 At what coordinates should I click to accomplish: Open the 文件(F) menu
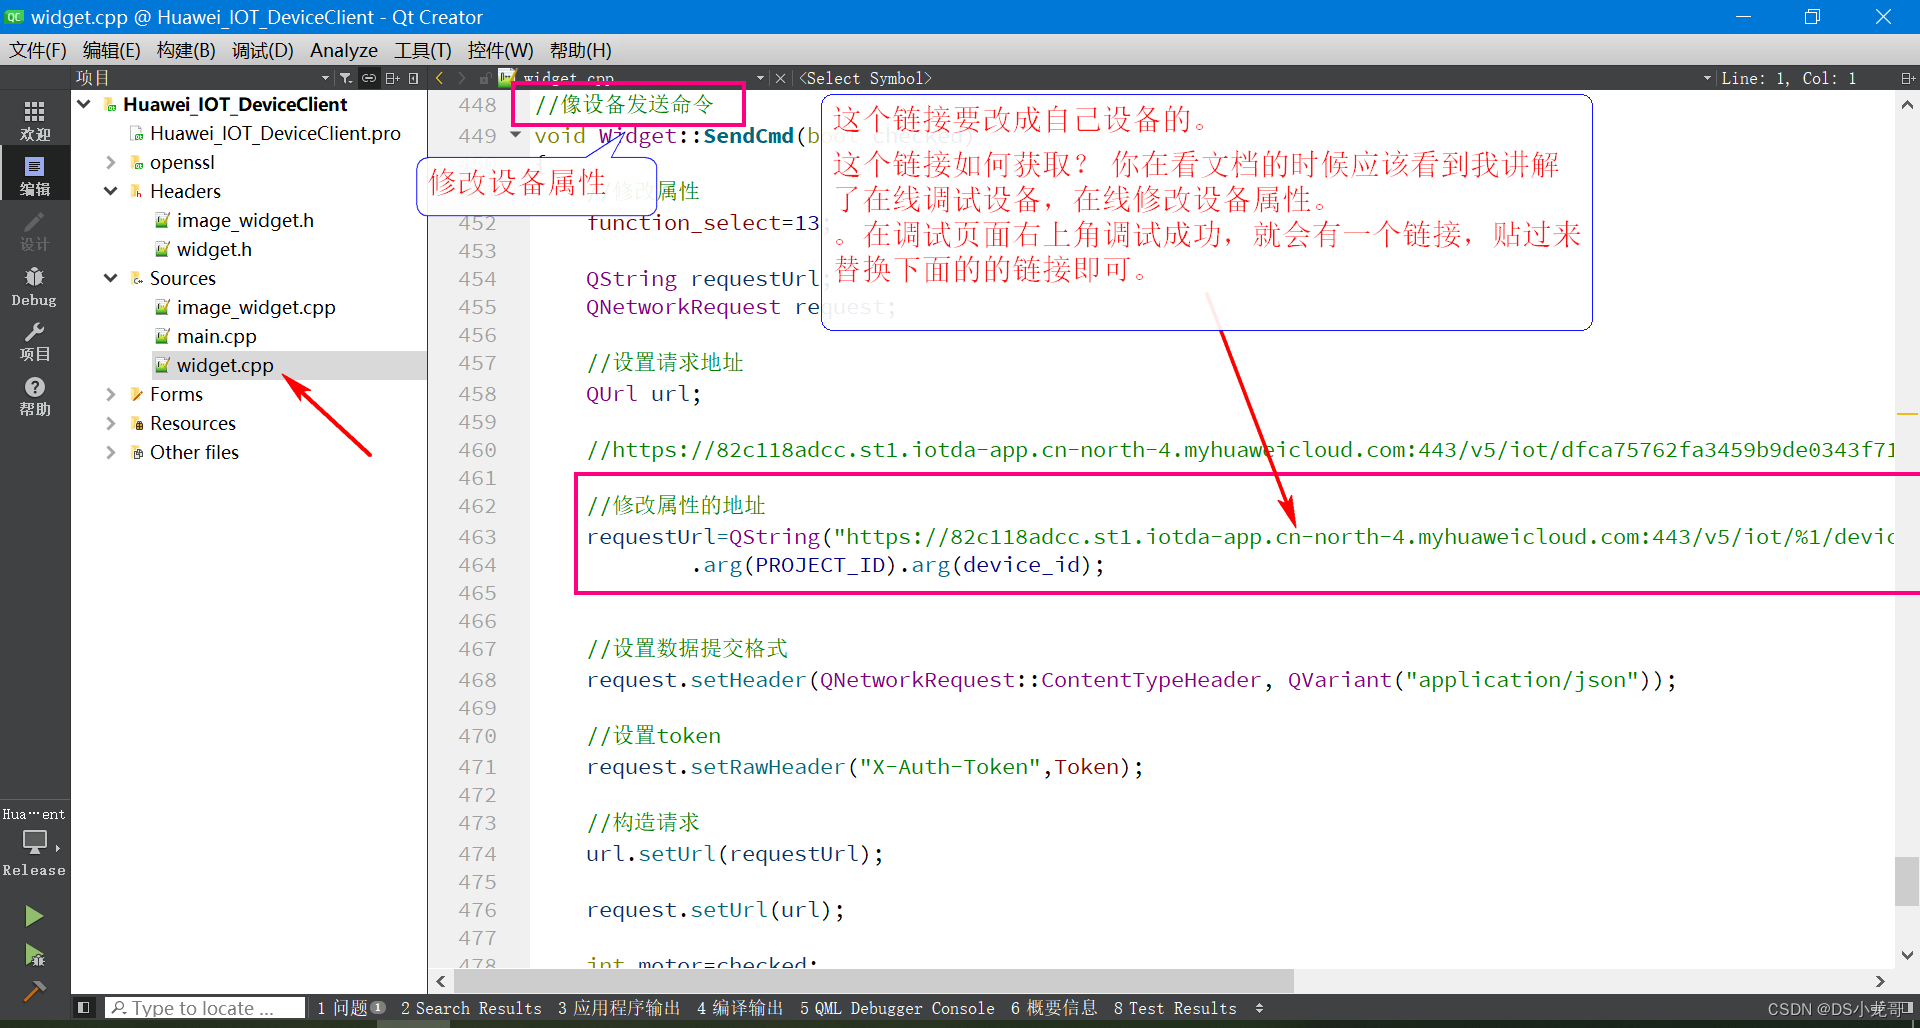click(38, 50)
